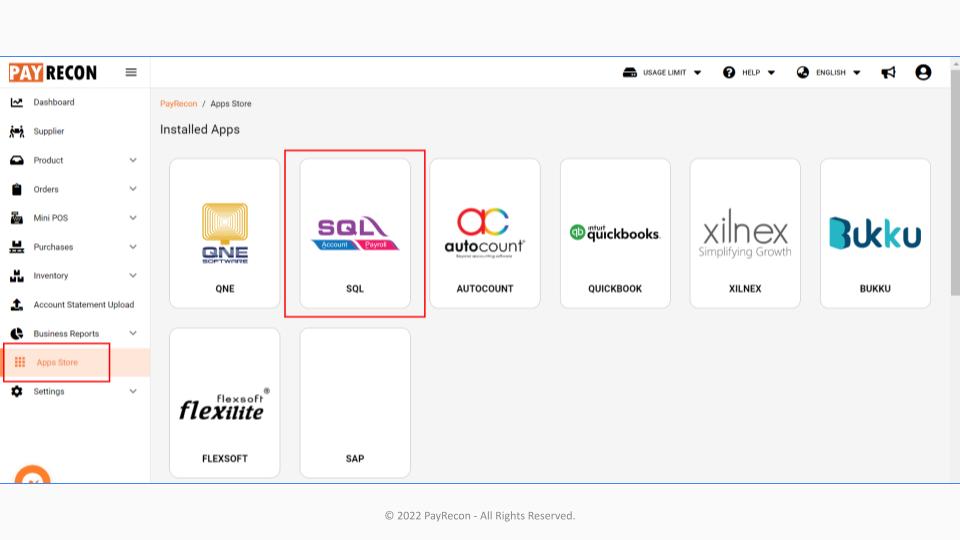Expand the Mini POS chevron
Viewport: 960px width, 540px height.
click(133, 218)
